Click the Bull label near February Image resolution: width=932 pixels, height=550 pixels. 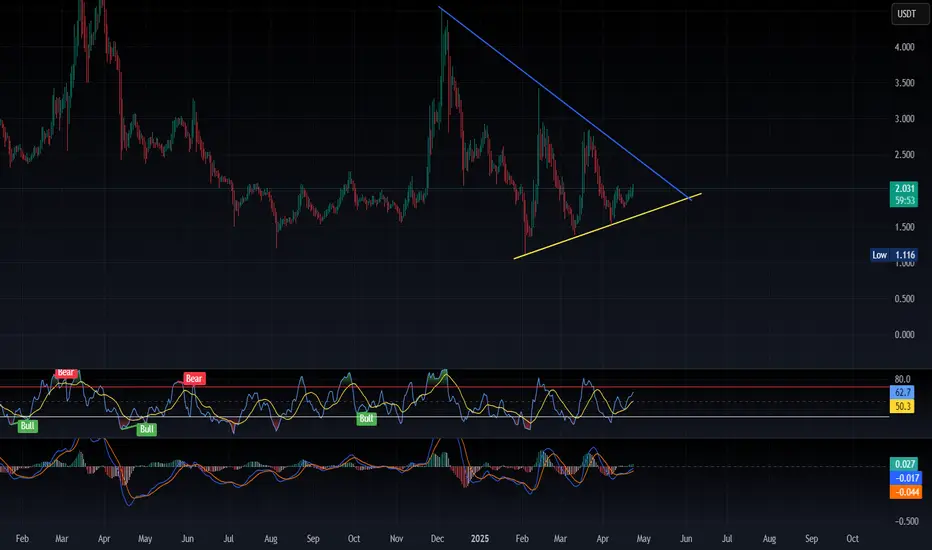click(27, 426)
